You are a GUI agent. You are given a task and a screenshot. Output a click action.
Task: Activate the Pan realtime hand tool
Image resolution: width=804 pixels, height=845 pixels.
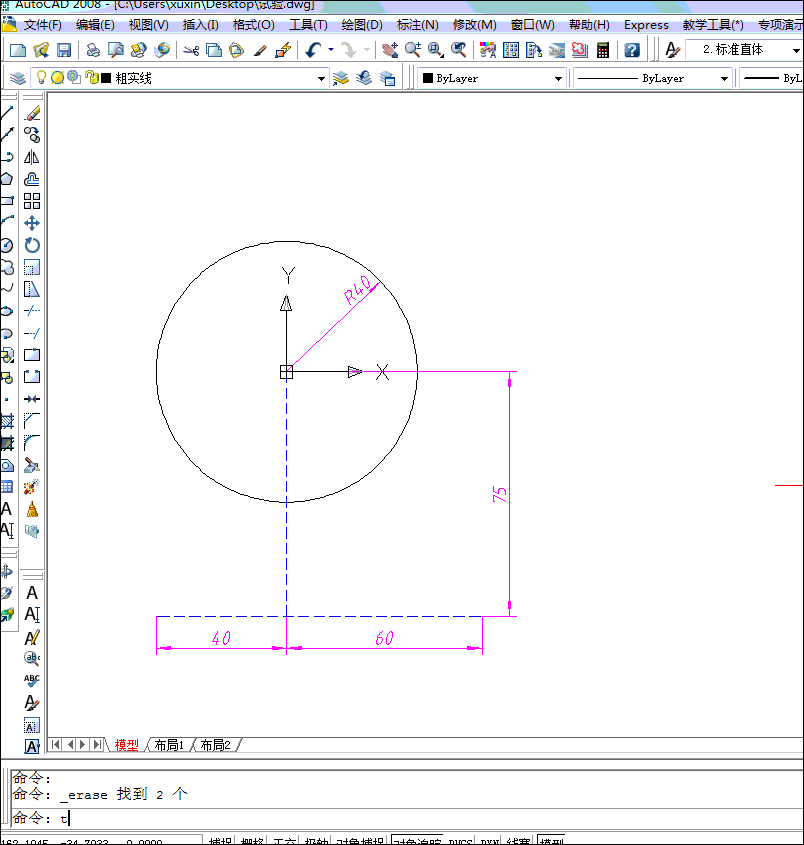(390, 50)
